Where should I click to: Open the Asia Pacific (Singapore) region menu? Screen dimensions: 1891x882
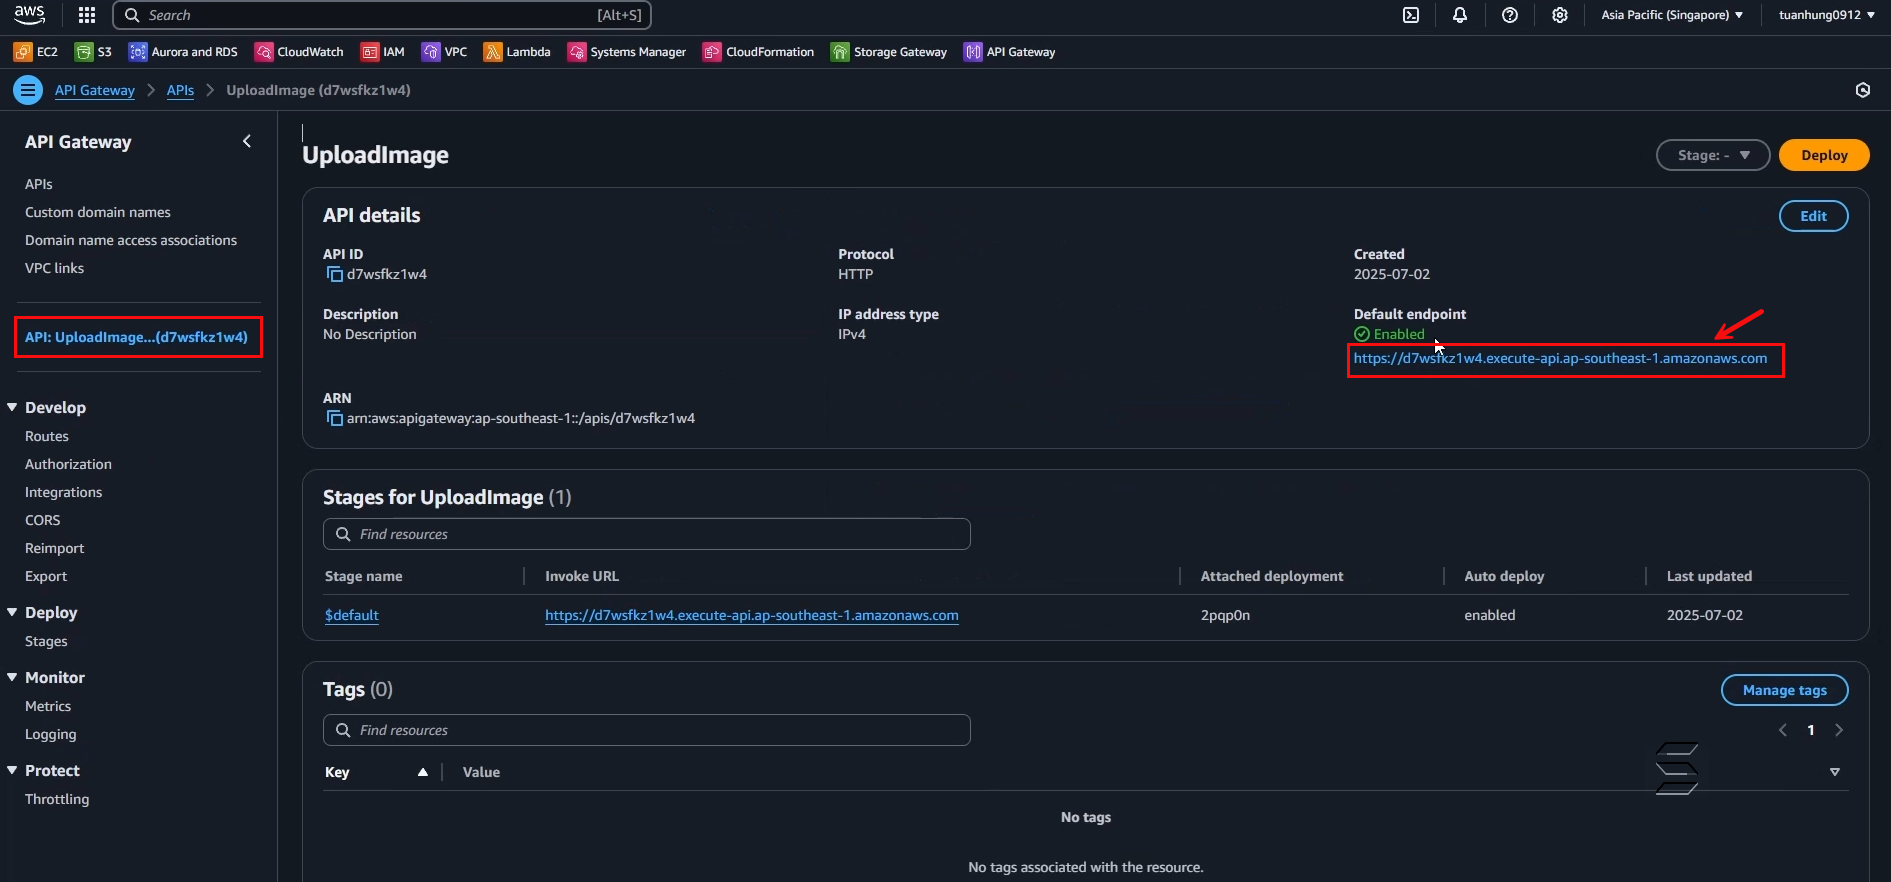1672,15
